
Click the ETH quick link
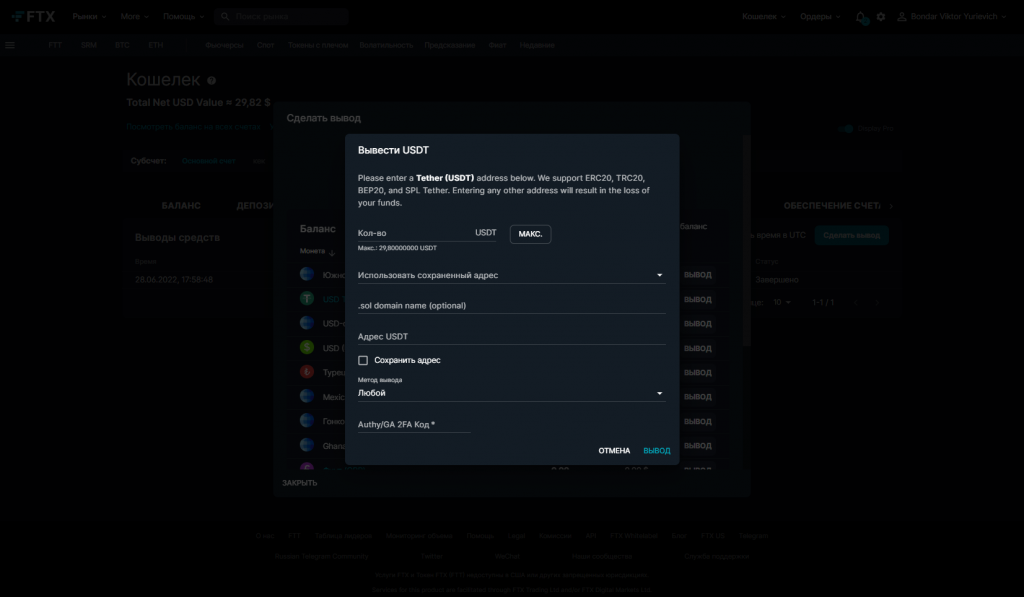tap(155, 45)
